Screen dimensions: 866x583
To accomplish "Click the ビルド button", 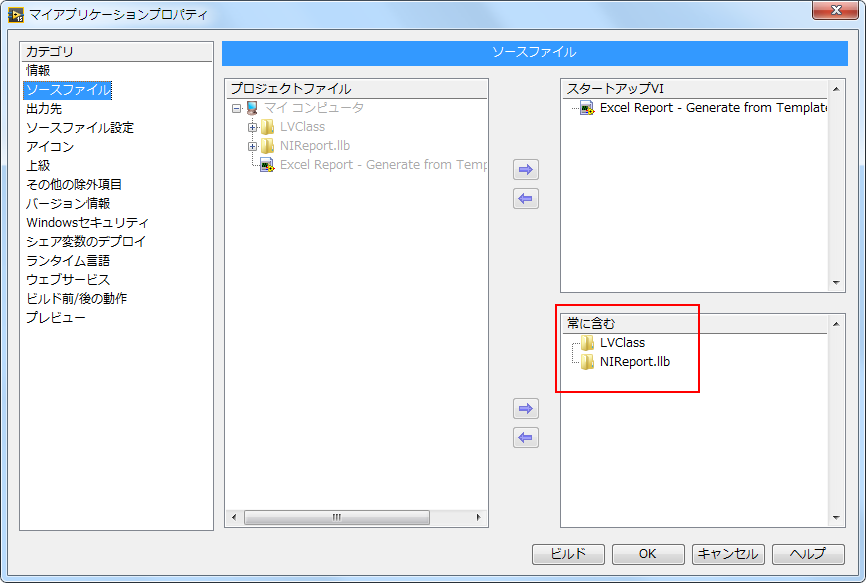I will tap(568, 554).
